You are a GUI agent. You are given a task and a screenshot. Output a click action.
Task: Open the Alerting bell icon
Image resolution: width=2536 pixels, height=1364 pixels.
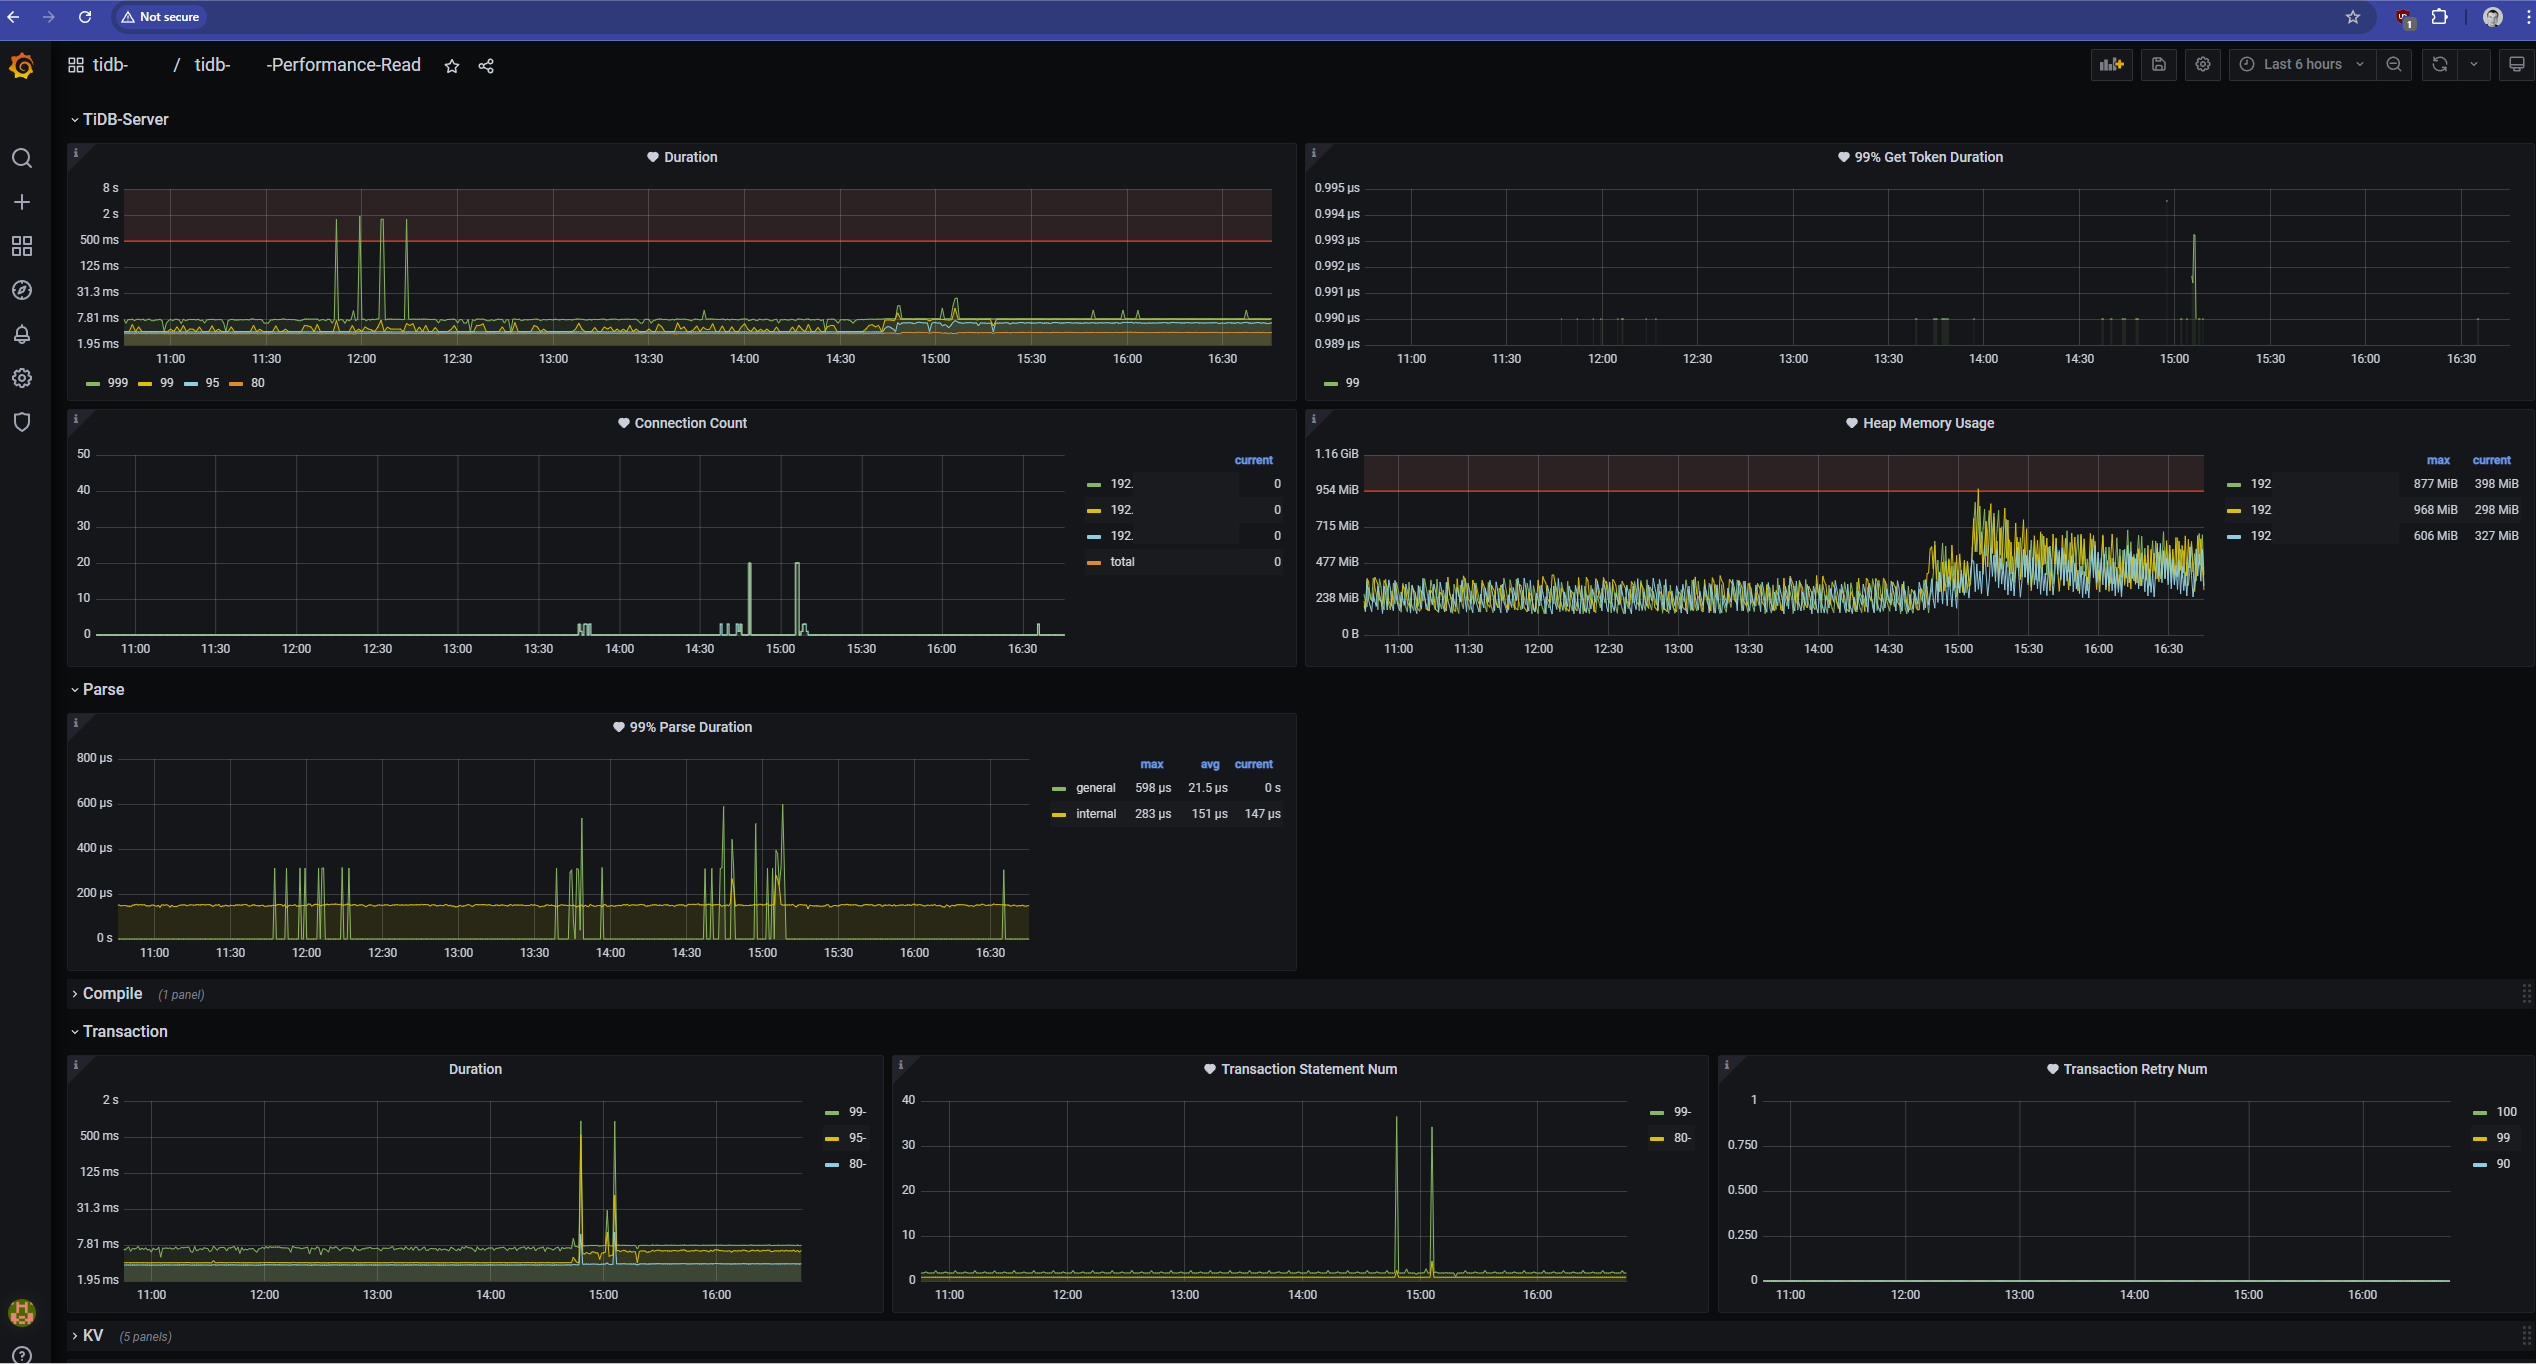(21, 334)
